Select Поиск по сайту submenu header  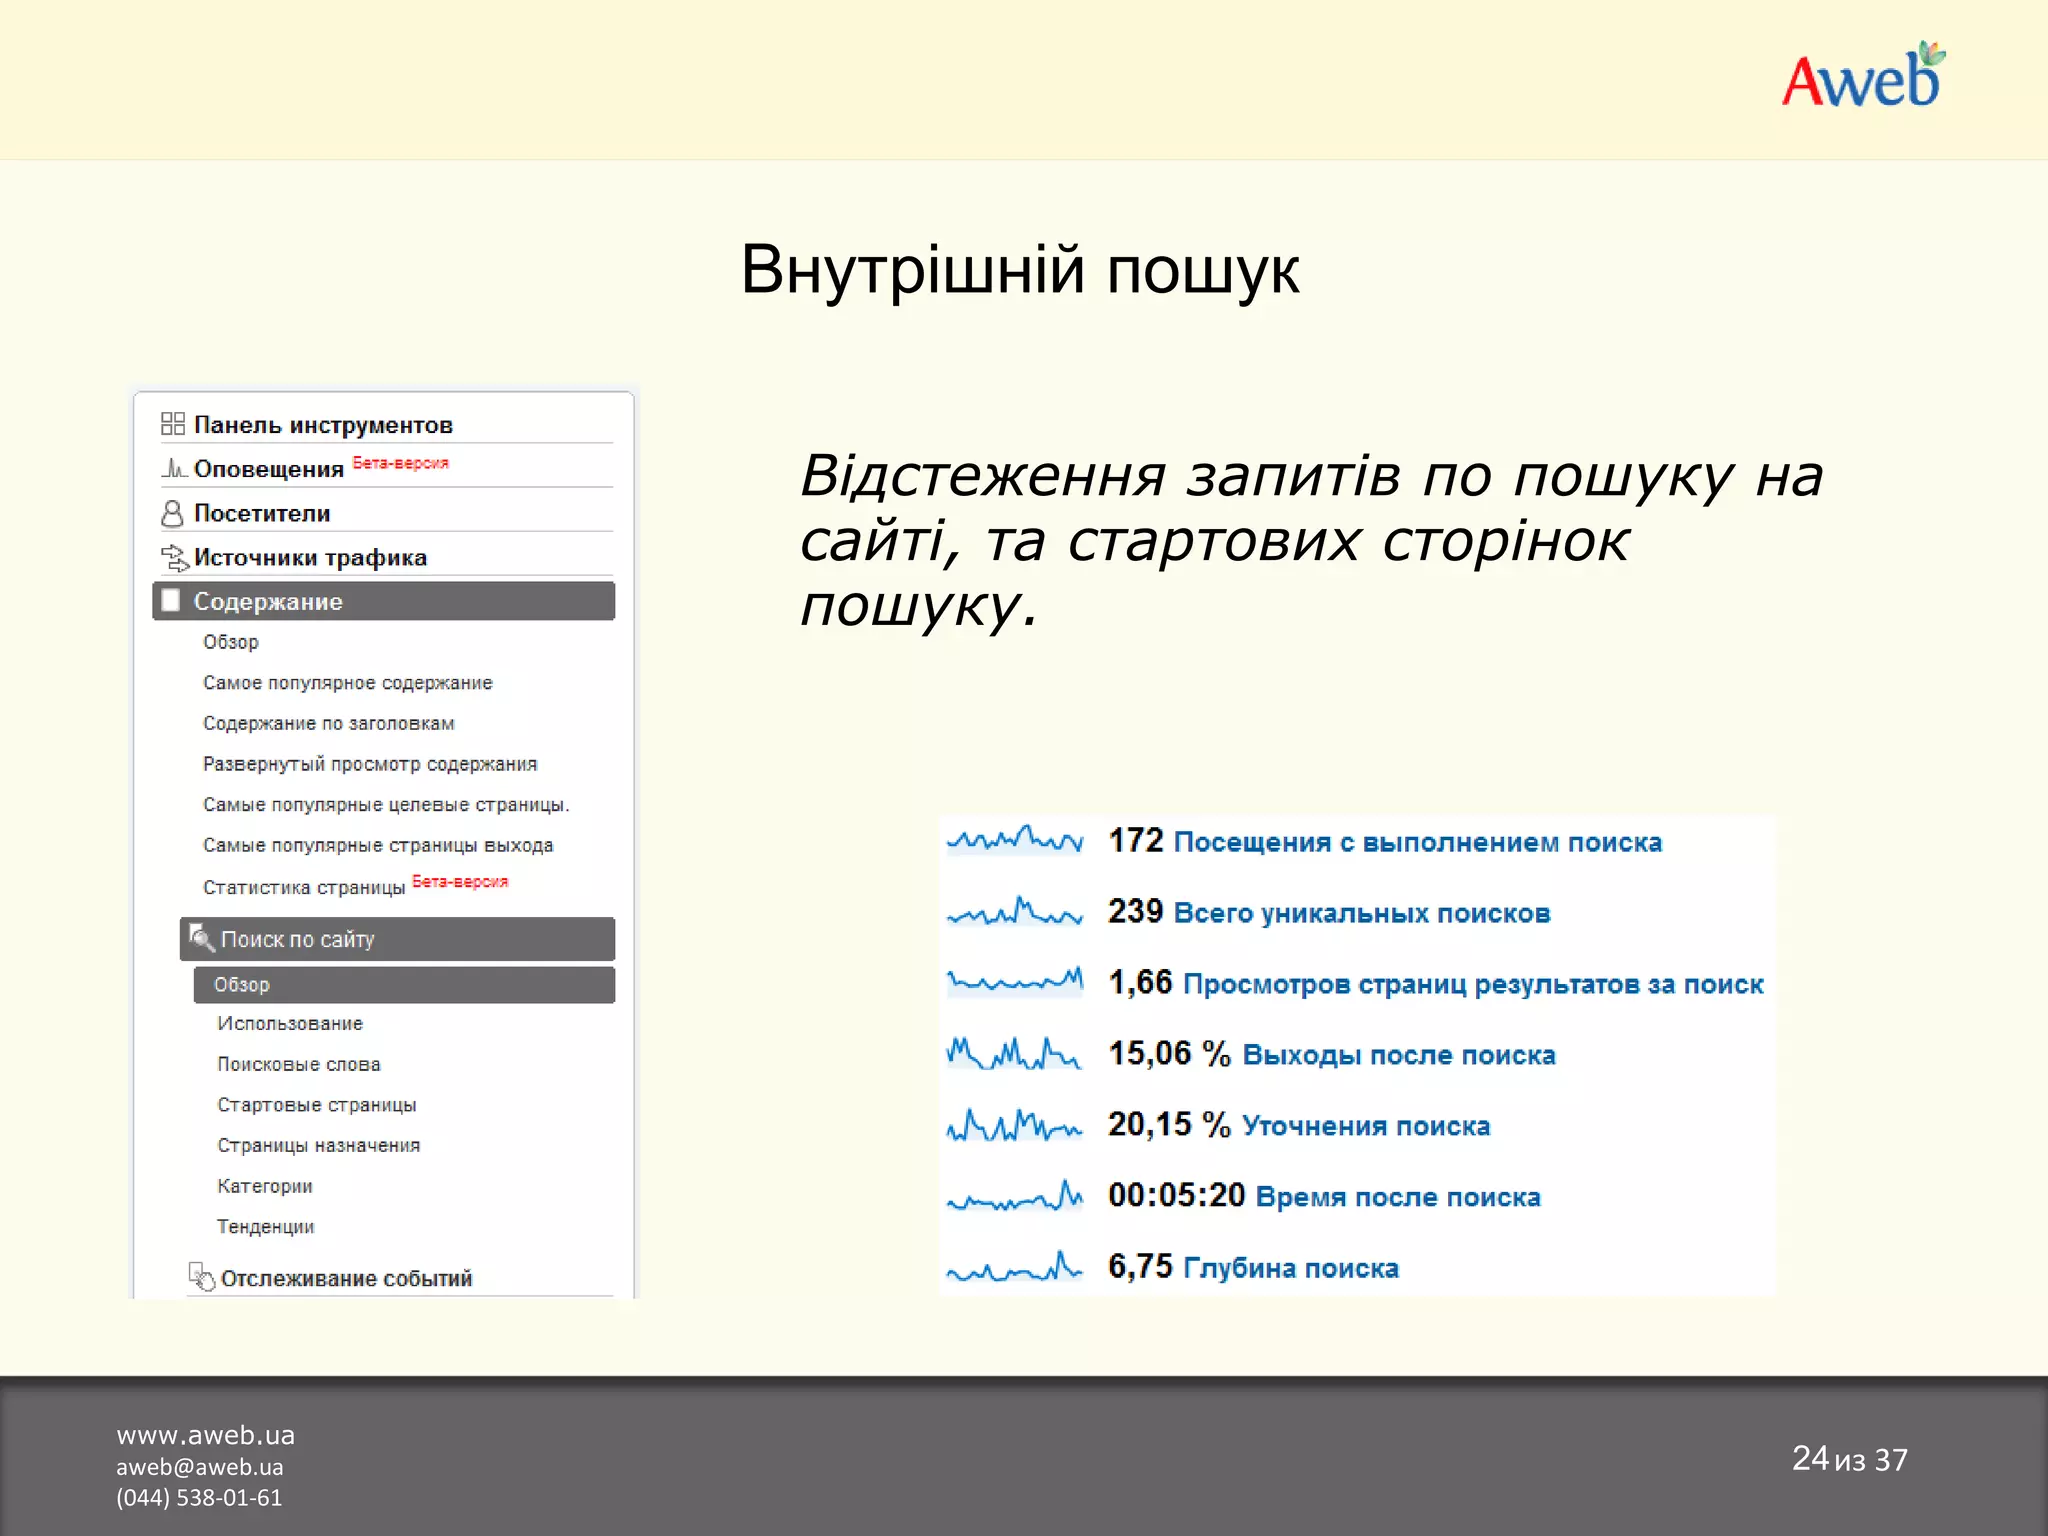pyautogui.click(x=397, y=939)
